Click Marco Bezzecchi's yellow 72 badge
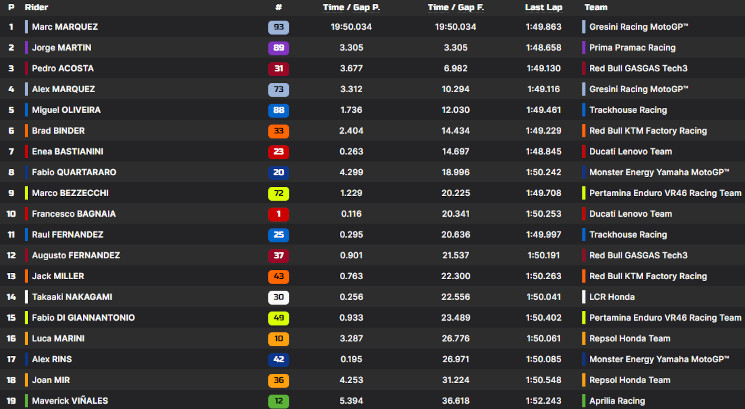Screen dimensions: 745x409 click(x=278, y=193)
